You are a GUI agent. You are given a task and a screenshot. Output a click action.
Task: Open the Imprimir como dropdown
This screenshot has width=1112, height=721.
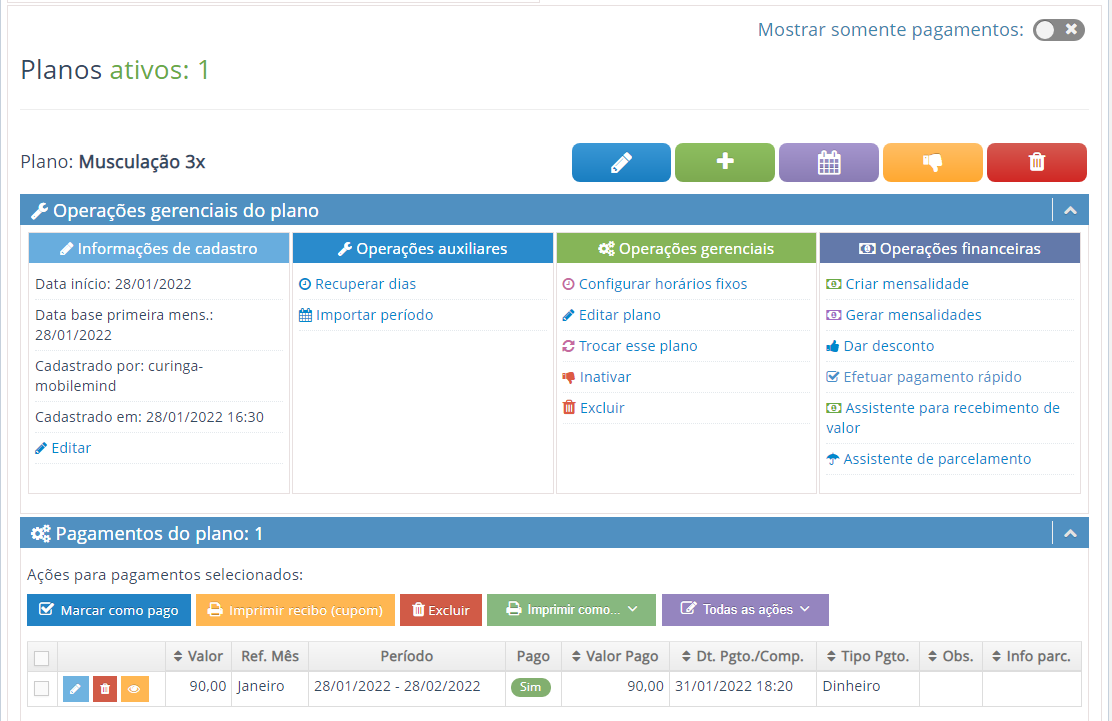click(571, 610)
